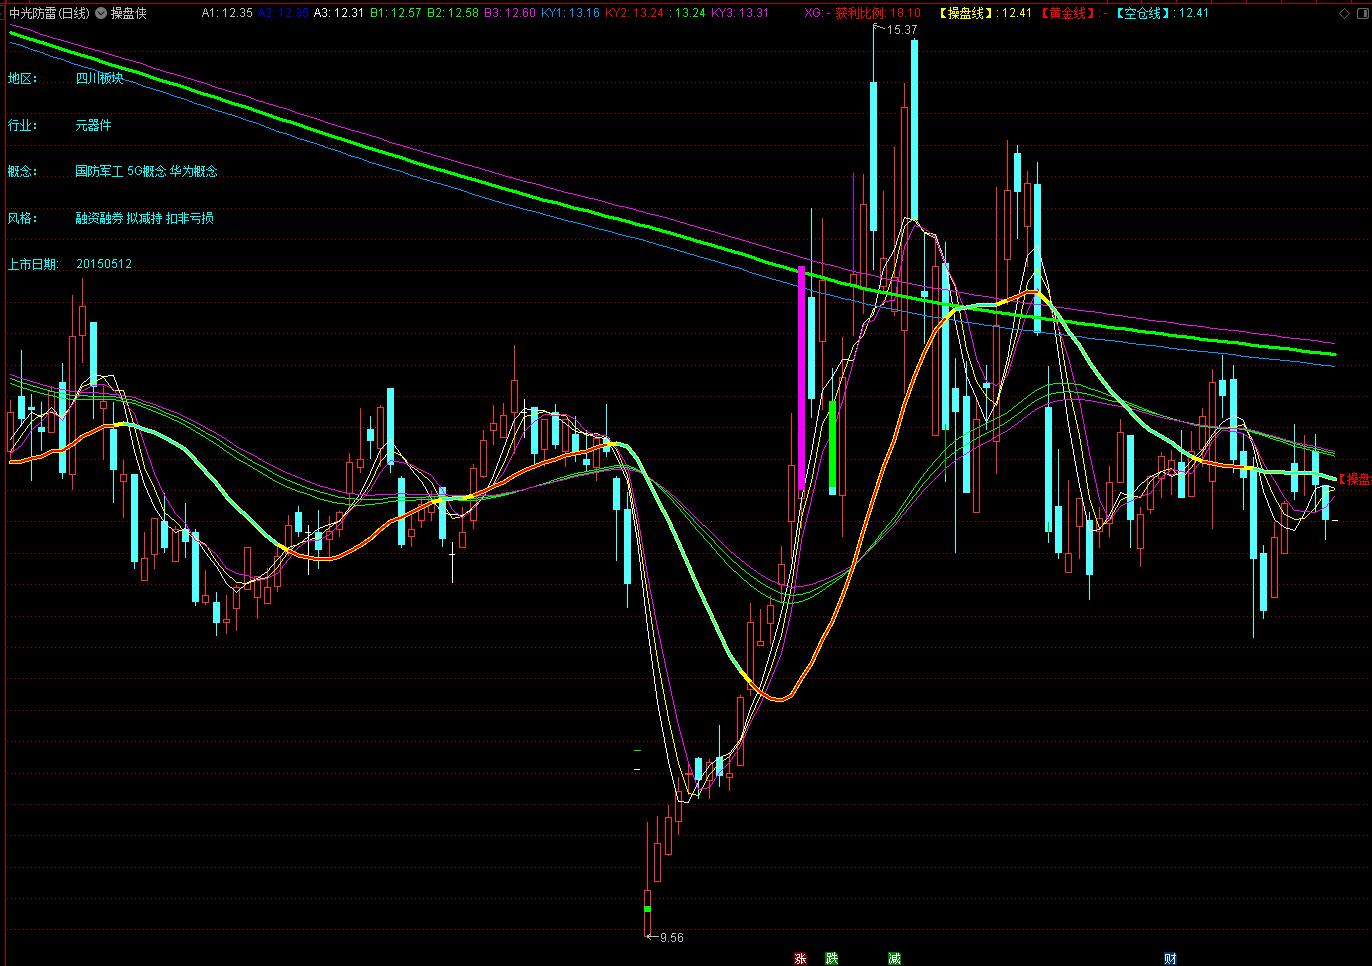Click the tall magenta signal bar
The width and height of the screenshot is (1372, 966).
pyautogui.click(x=801, y=378)
